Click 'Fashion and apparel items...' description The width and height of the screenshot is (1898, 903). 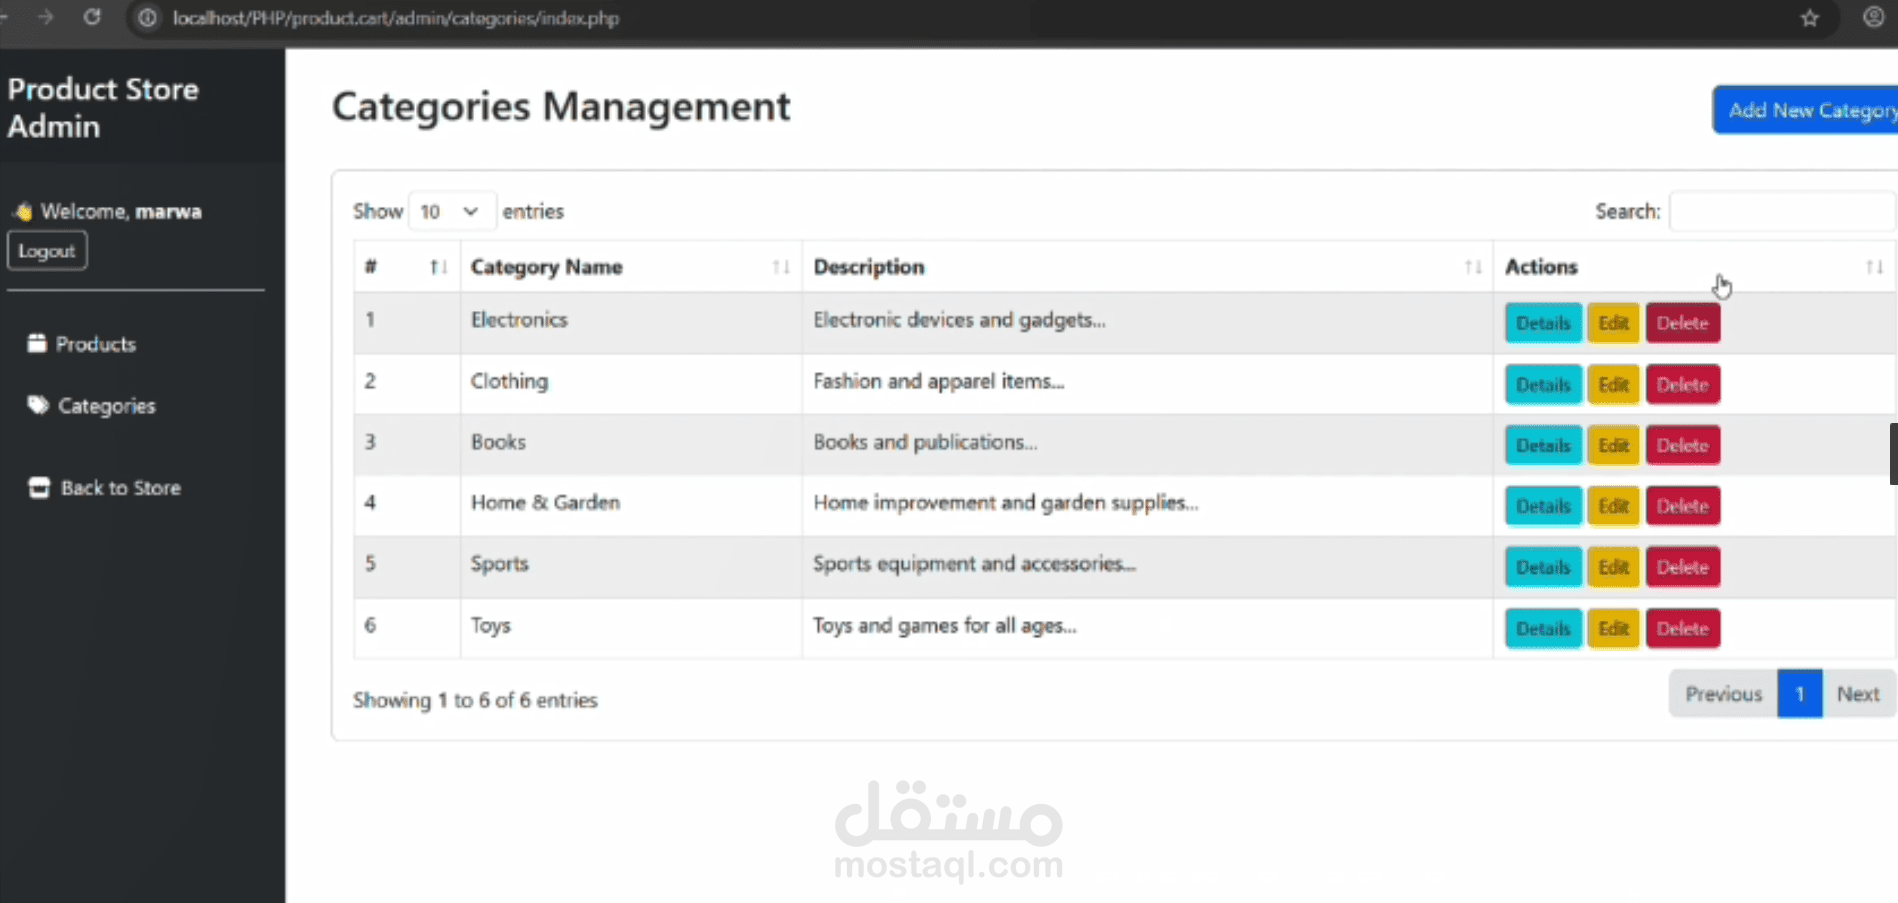click(938, 381)
